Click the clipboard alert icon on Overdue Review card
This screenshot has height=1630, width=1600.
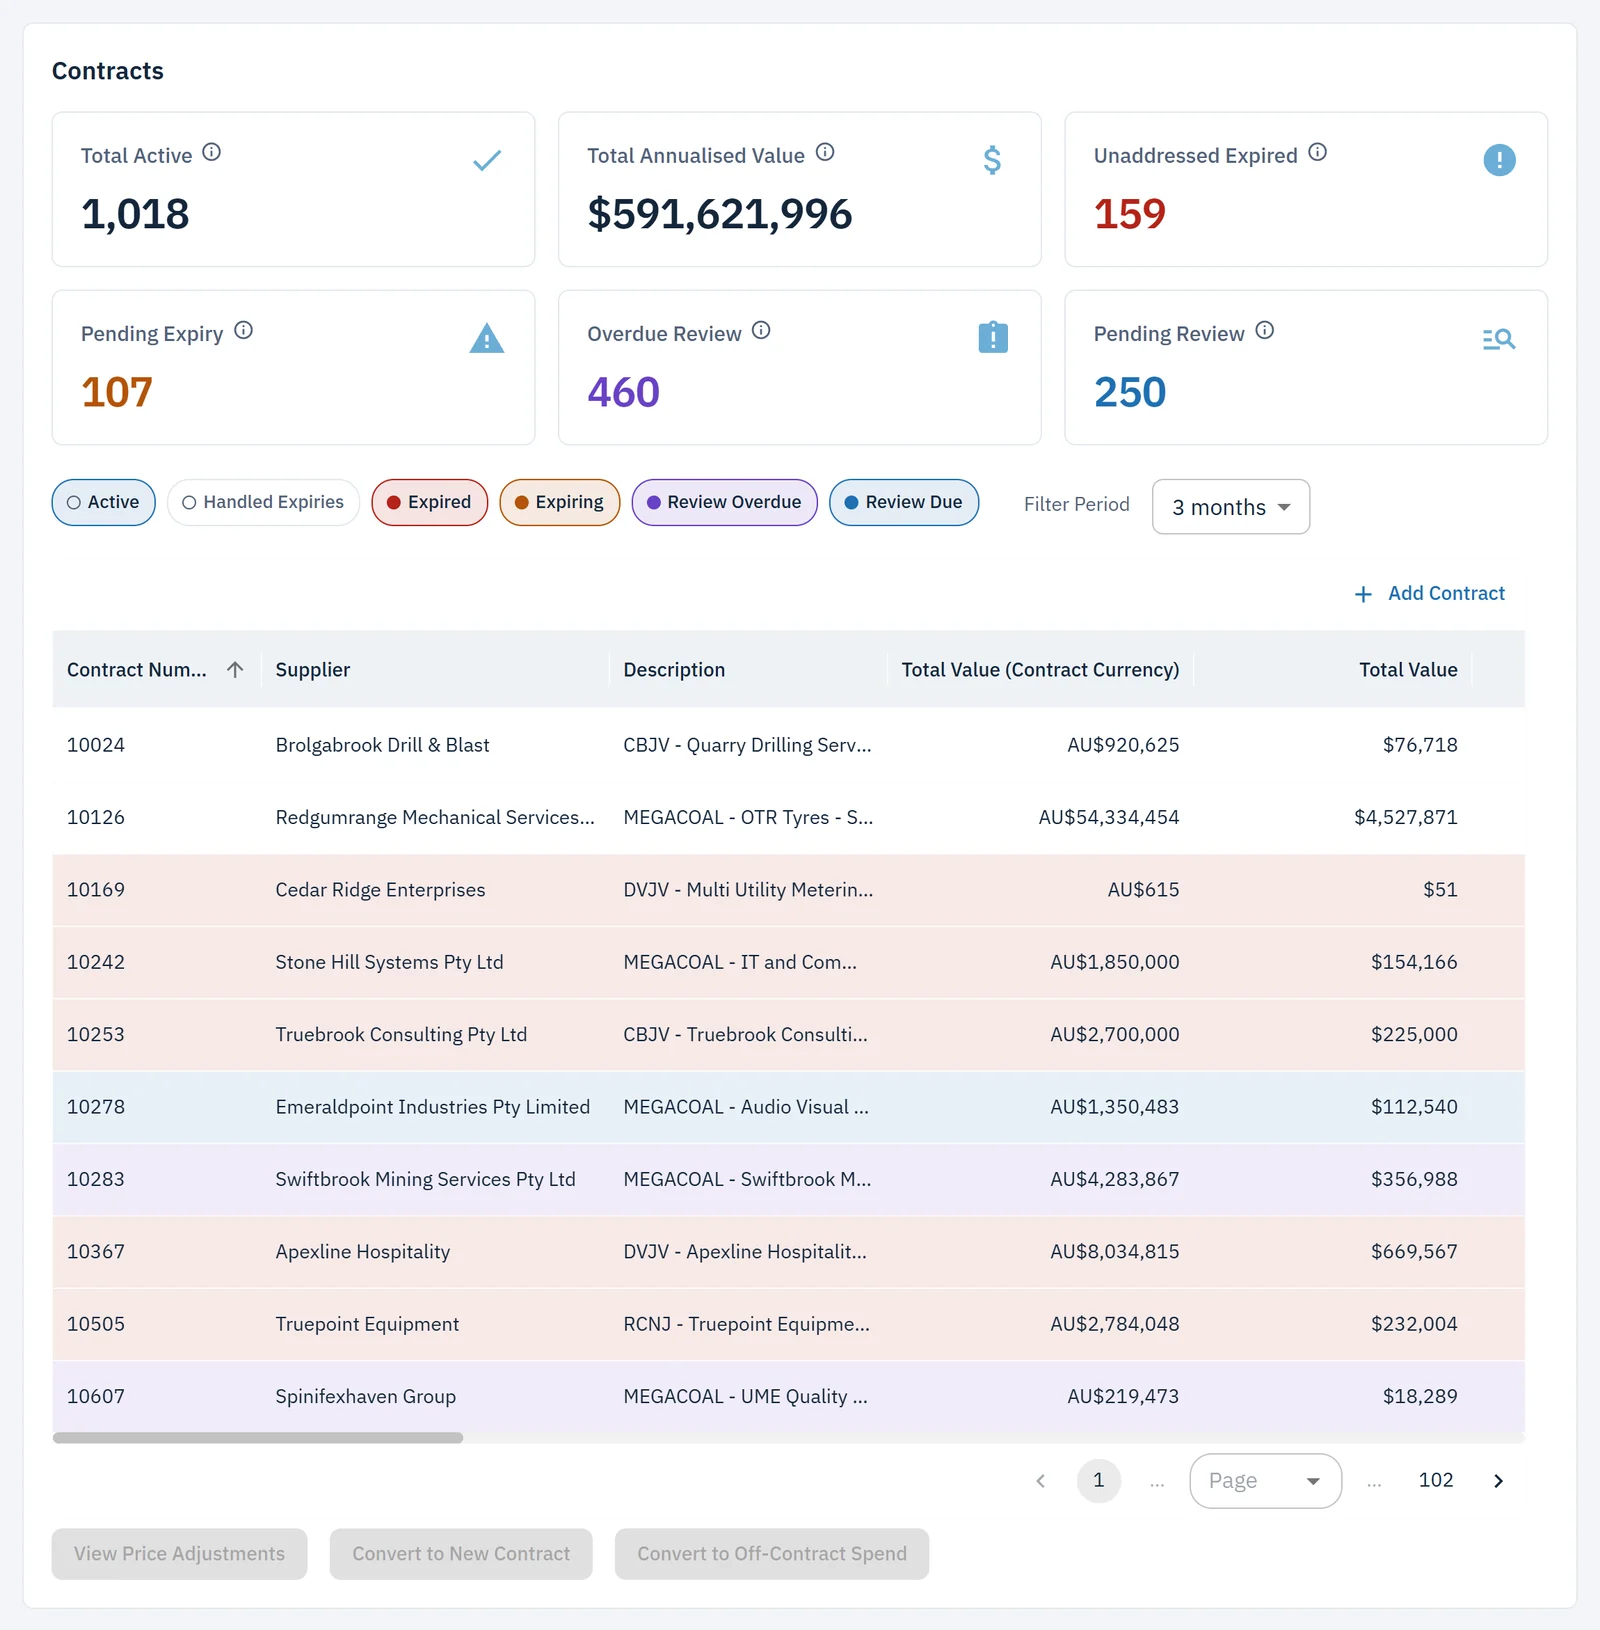[x=993, y=337]
